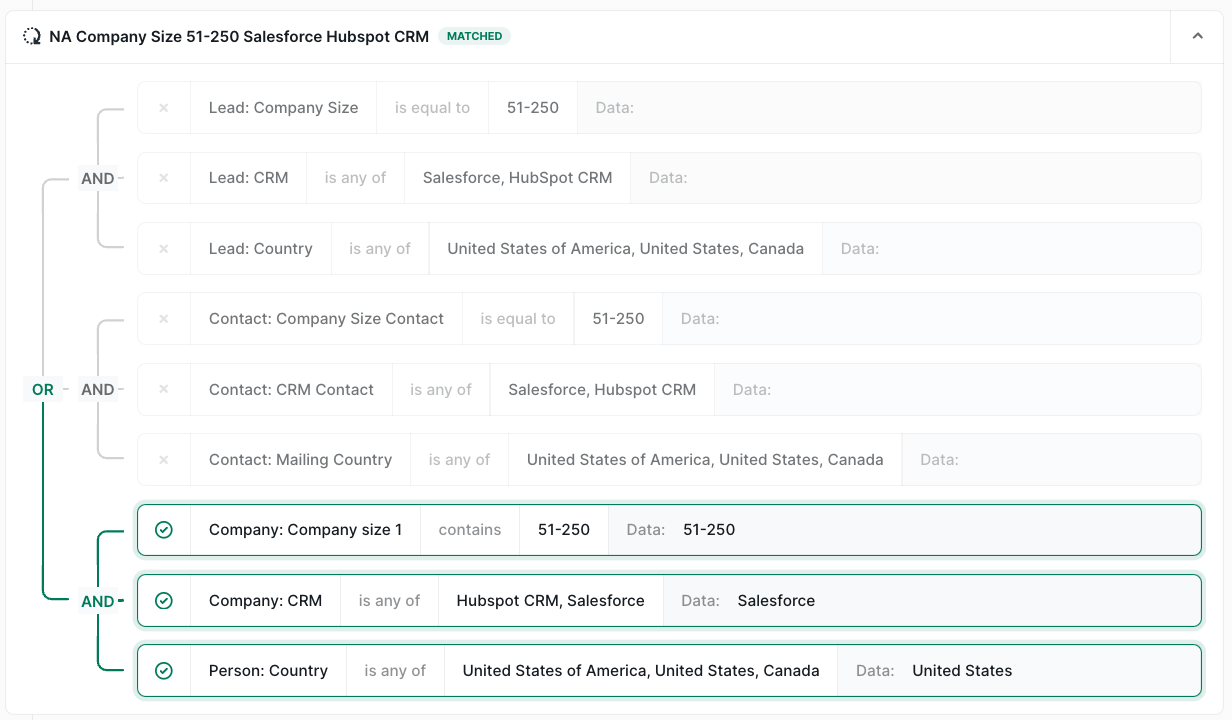
Task: Click the AND operator for the Lead group
Action: 98,178
